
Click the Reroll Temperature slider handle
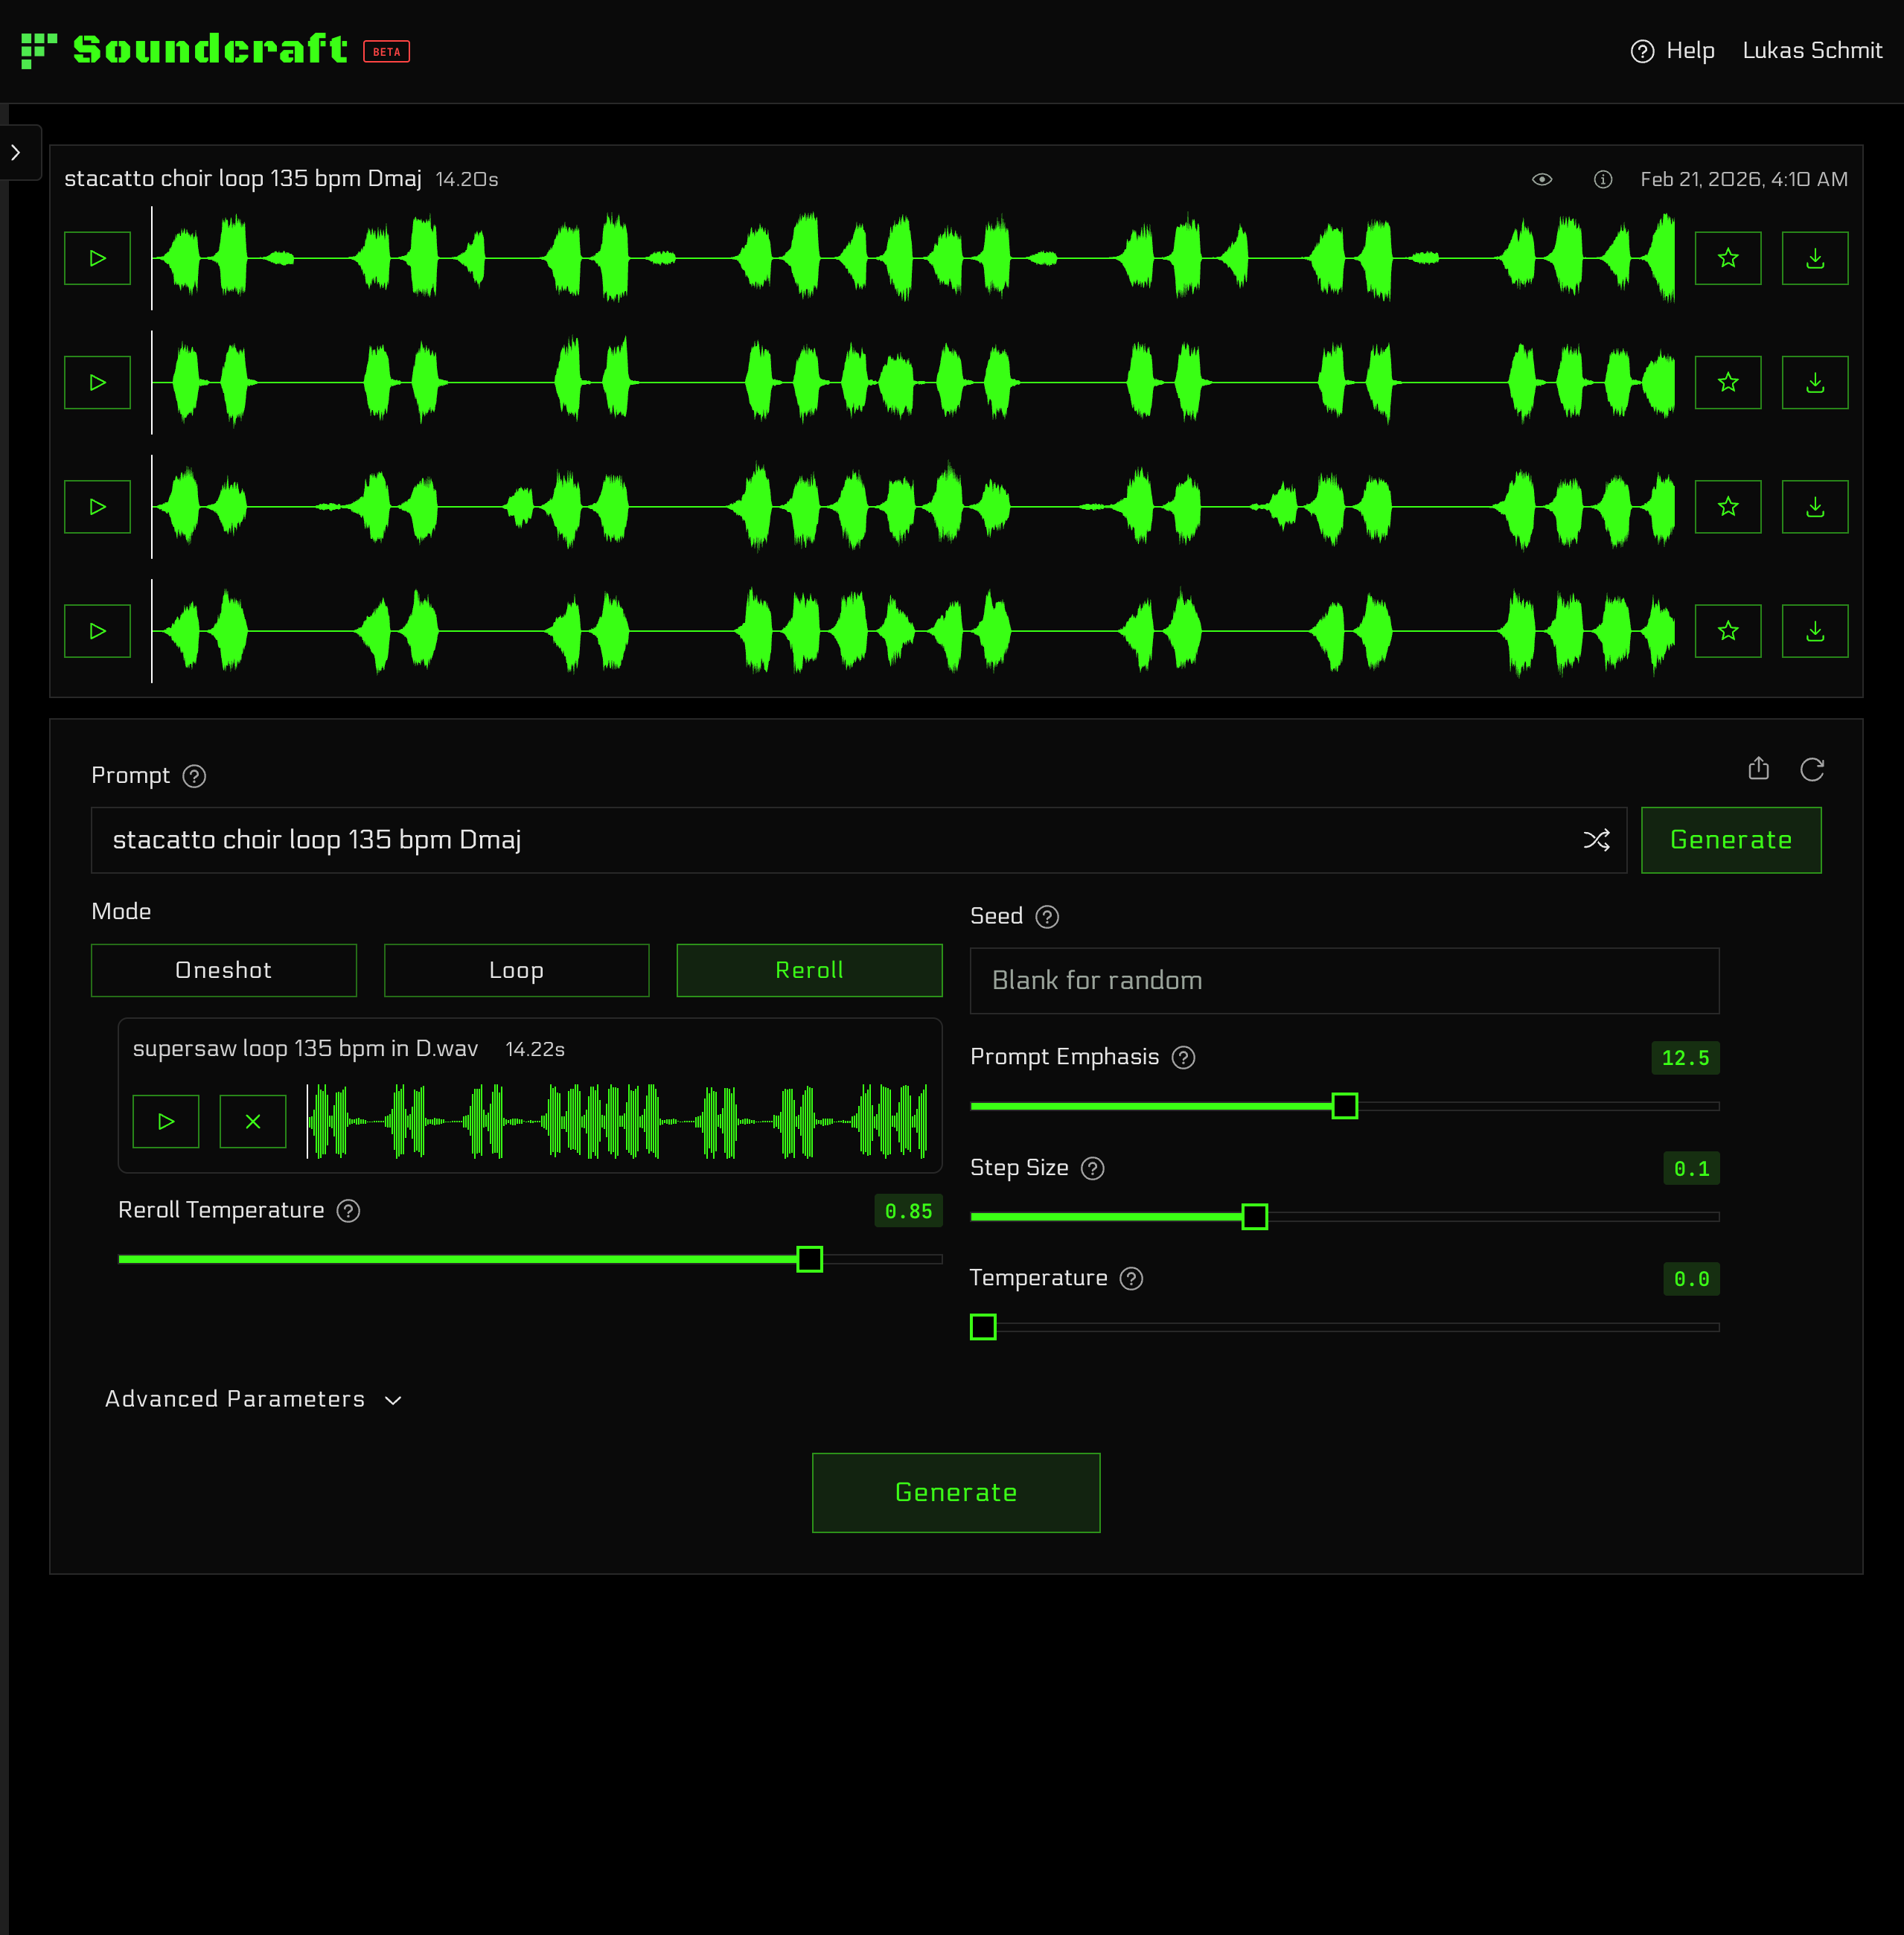[x=809, y=1259]
